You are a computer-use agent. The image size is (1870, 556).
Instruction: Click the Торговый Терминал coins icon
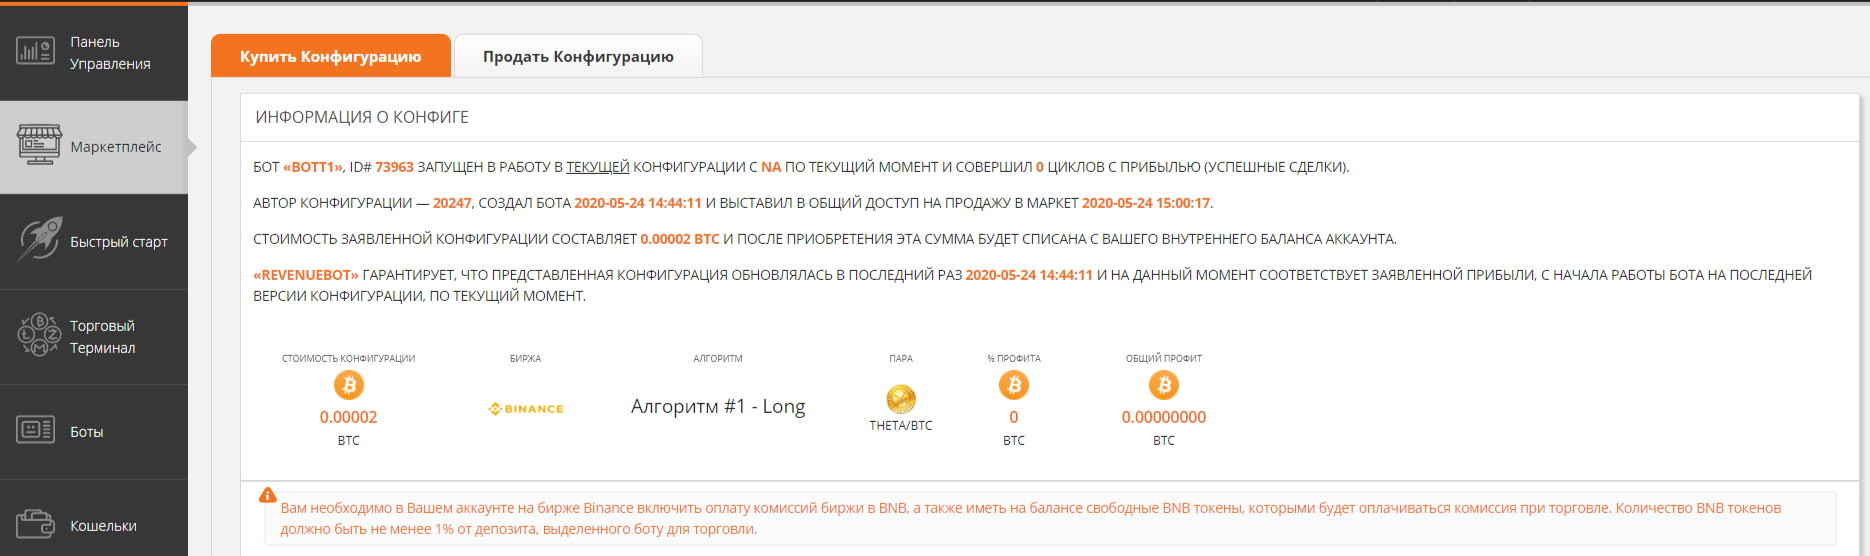coord(39,335)
